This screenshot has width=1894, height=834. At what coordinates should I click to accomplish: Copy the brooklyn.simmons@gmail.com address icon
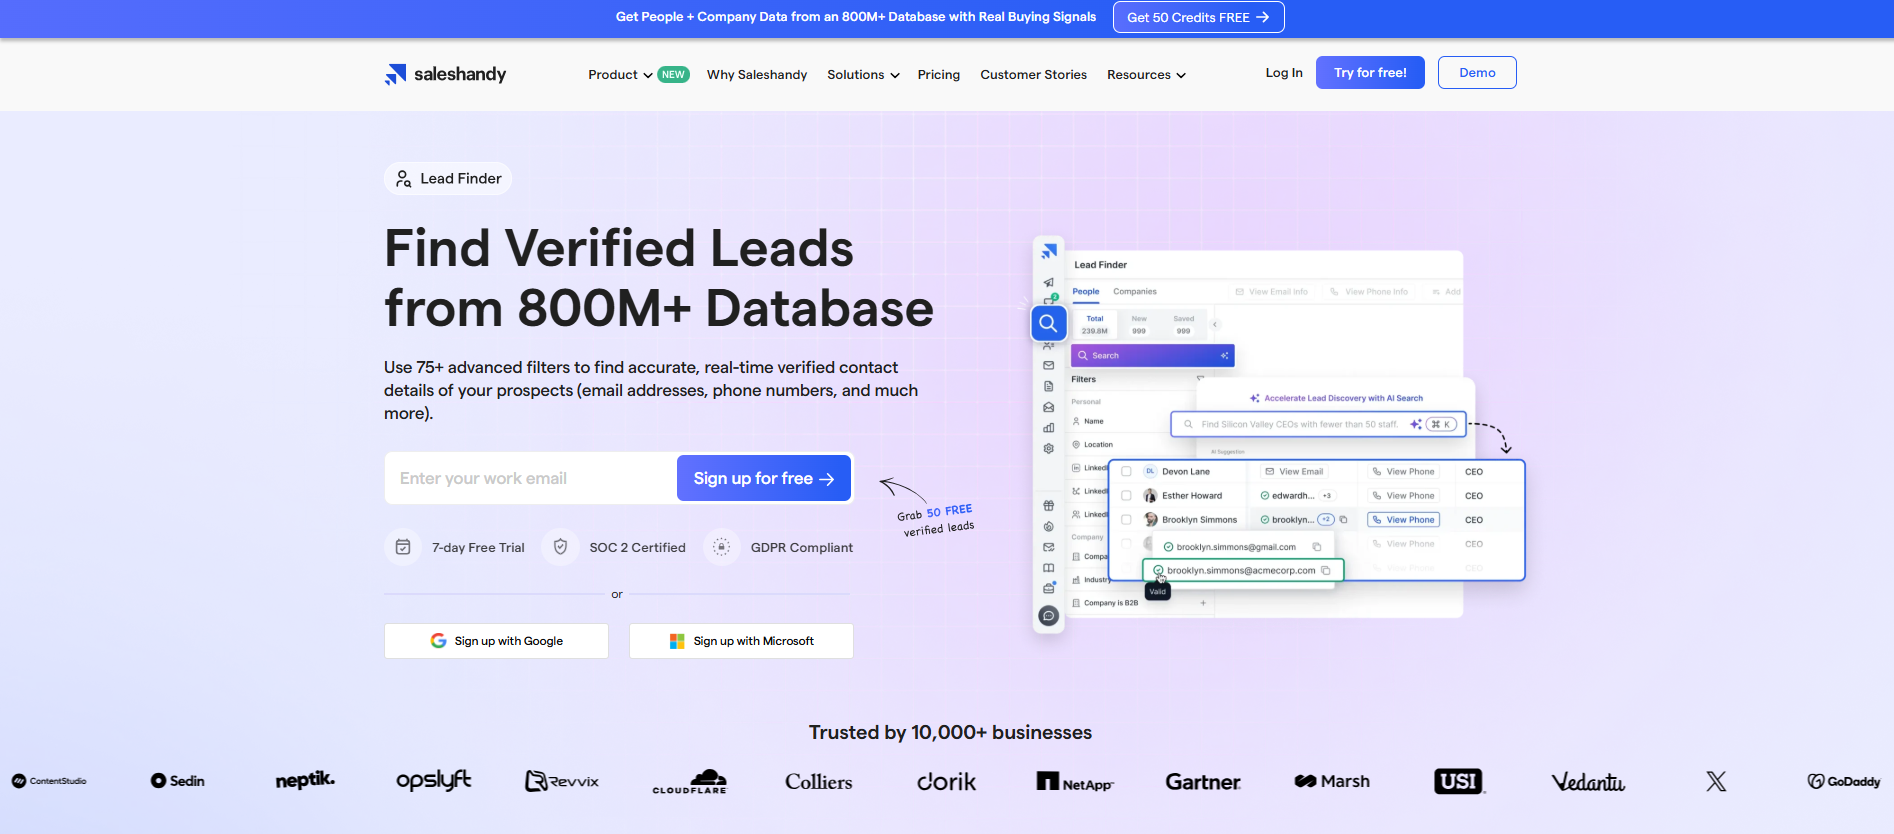coord(1317,547)
